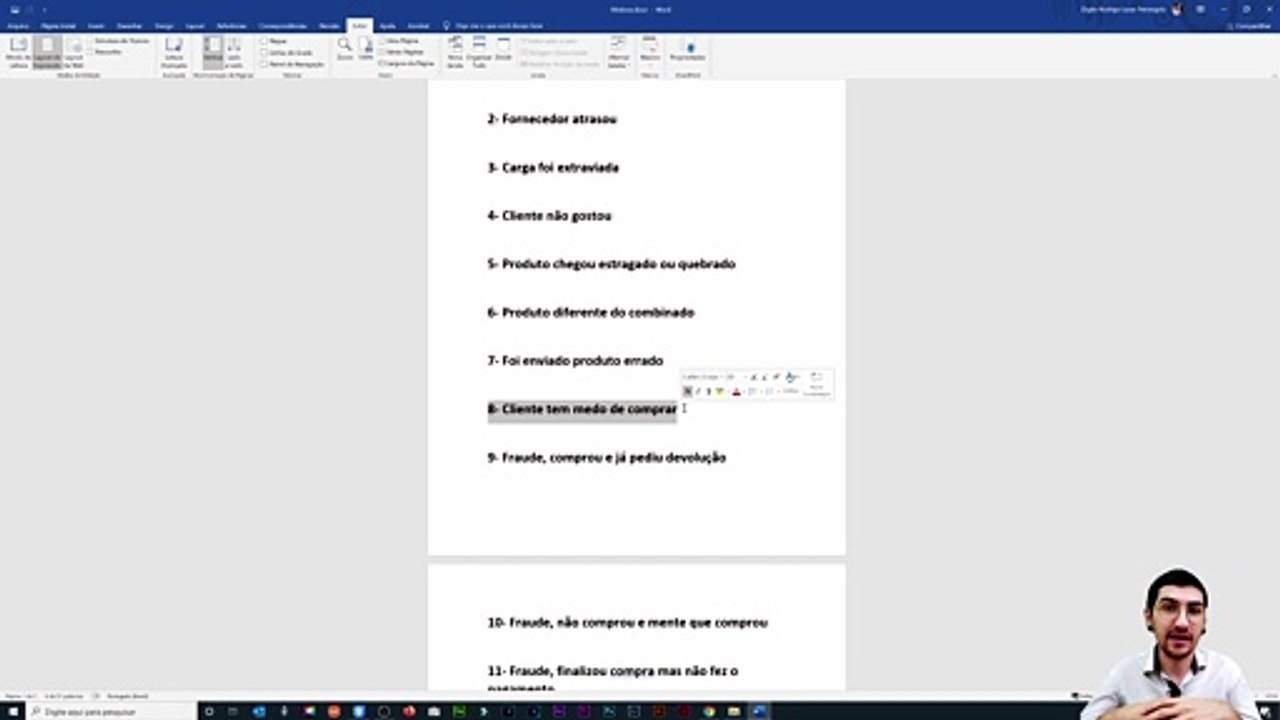Switch to Design tab
Image resolution: width=1280 pixels, height=720 pixels.
coord(164,25)
